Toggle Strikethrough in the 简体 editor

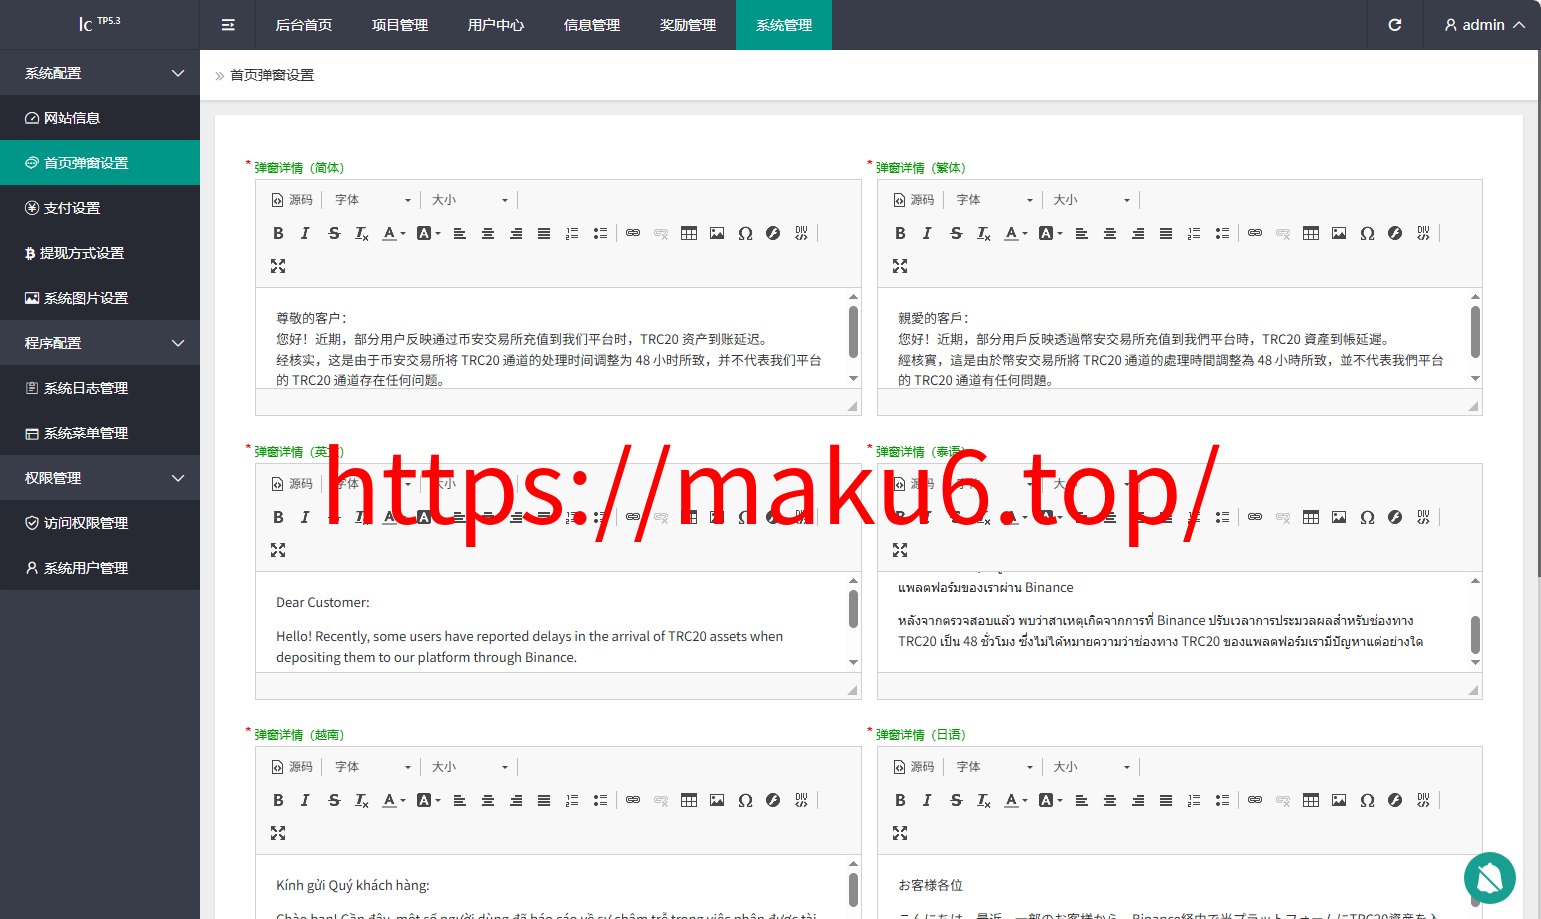coord(334,233)
